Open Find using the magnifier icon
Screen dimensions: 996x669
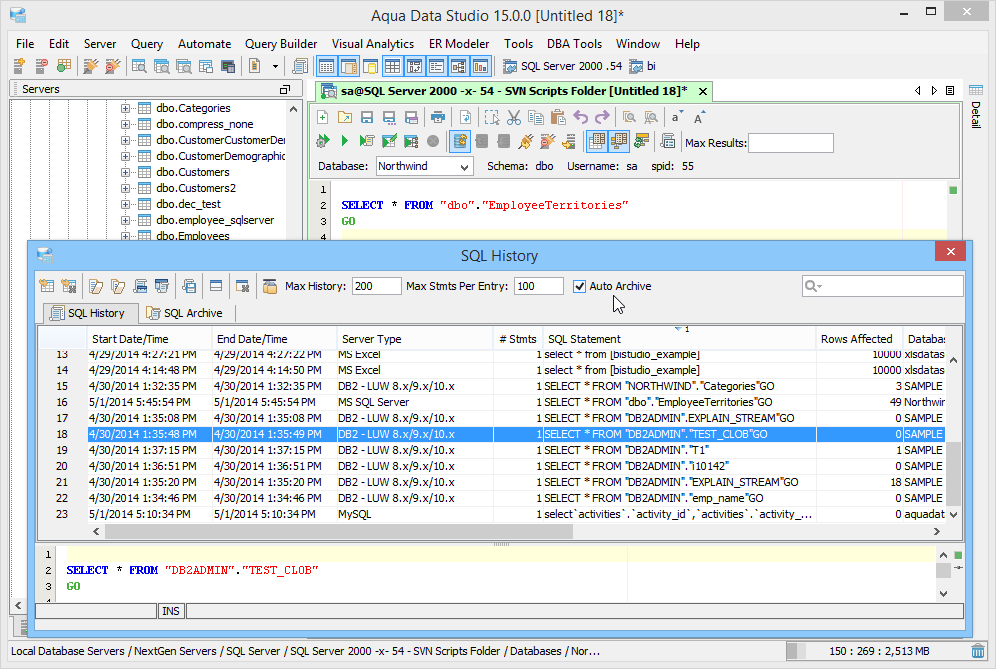(x=629, y=118)
